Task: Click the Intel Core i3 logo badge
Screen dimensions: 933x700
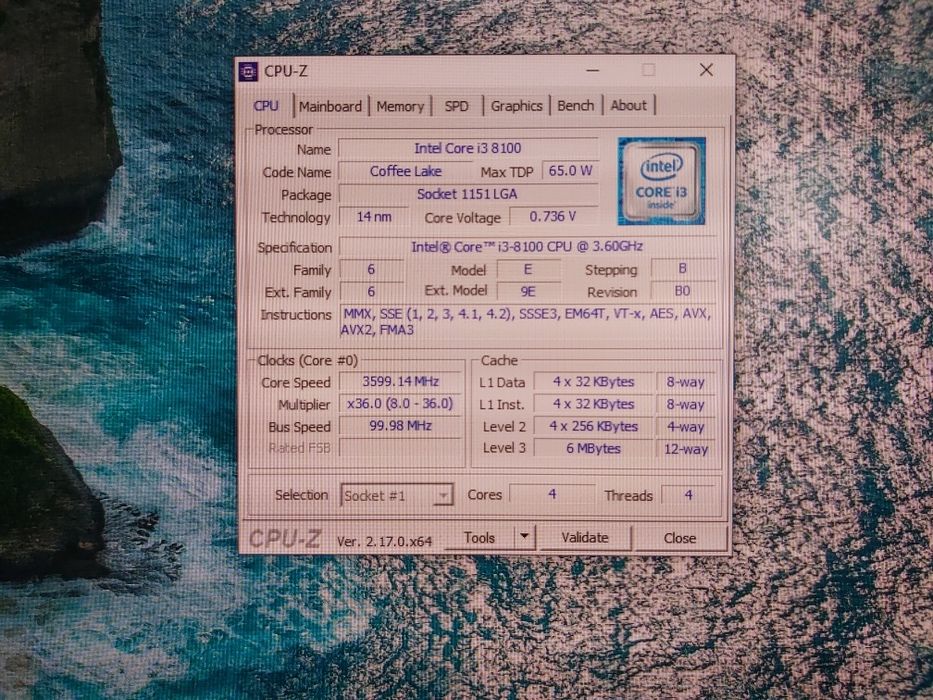Action: 662,181
